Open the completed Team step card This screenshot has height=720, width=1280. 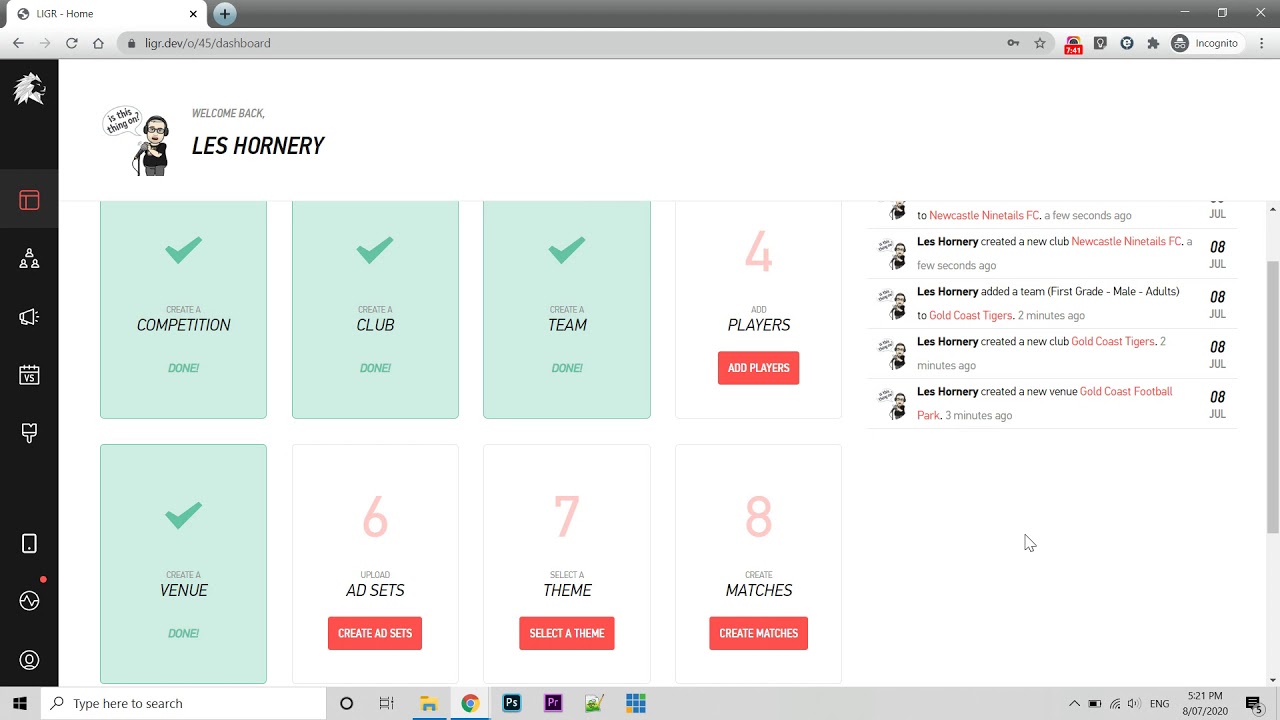pyautogui.click(x=567, y=309)
